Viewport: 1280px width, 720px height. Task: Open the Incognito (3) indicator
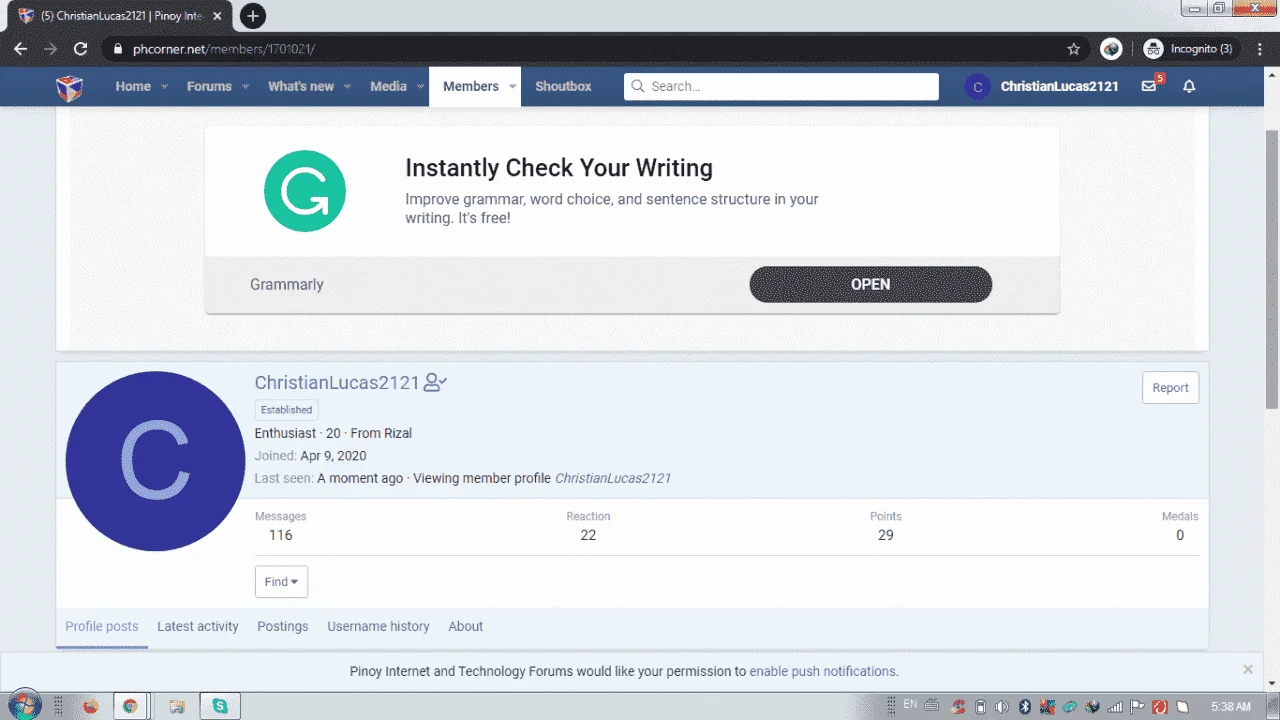pyautogui.click(x=1188, y=48)
